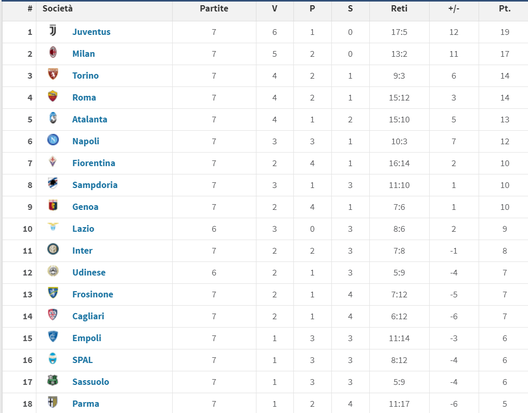
Task: Click the Sassuolo green crest icon
Action: [x=53, y=380]
